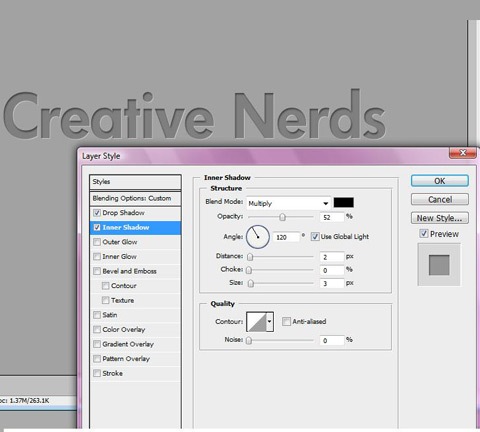This screenshot has height=432, width=480.
Task: Uncheck the Inner Shadow checkbox
Action: (x=97, y=227)
